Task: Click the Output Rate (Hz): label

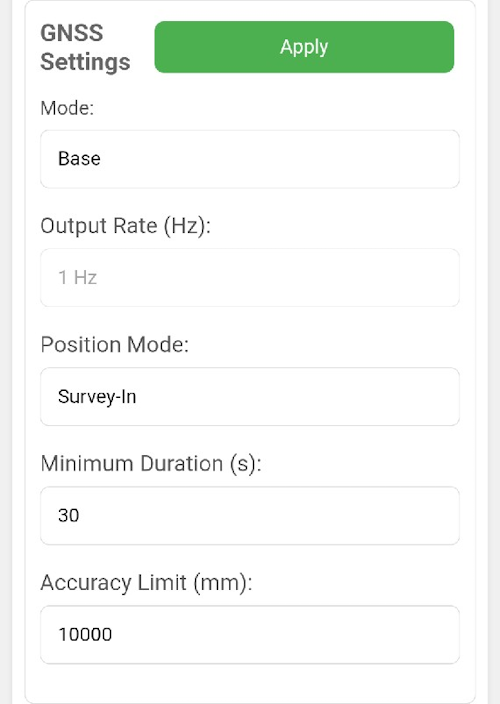Action: click(126, 226)
